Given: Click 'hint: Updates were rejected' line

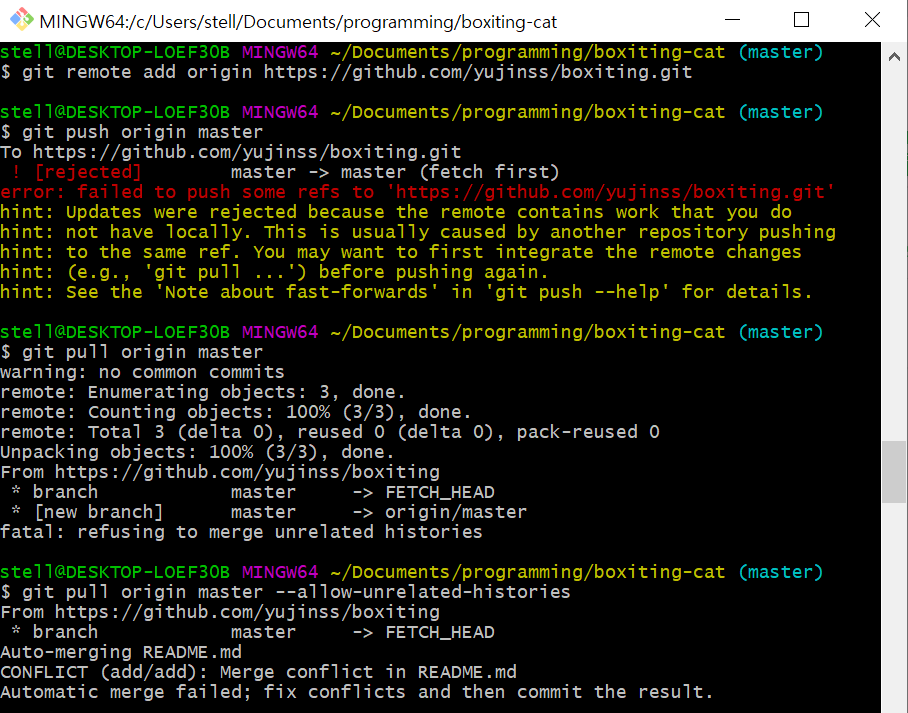Looking at the screenshot, I should [396, 212].
